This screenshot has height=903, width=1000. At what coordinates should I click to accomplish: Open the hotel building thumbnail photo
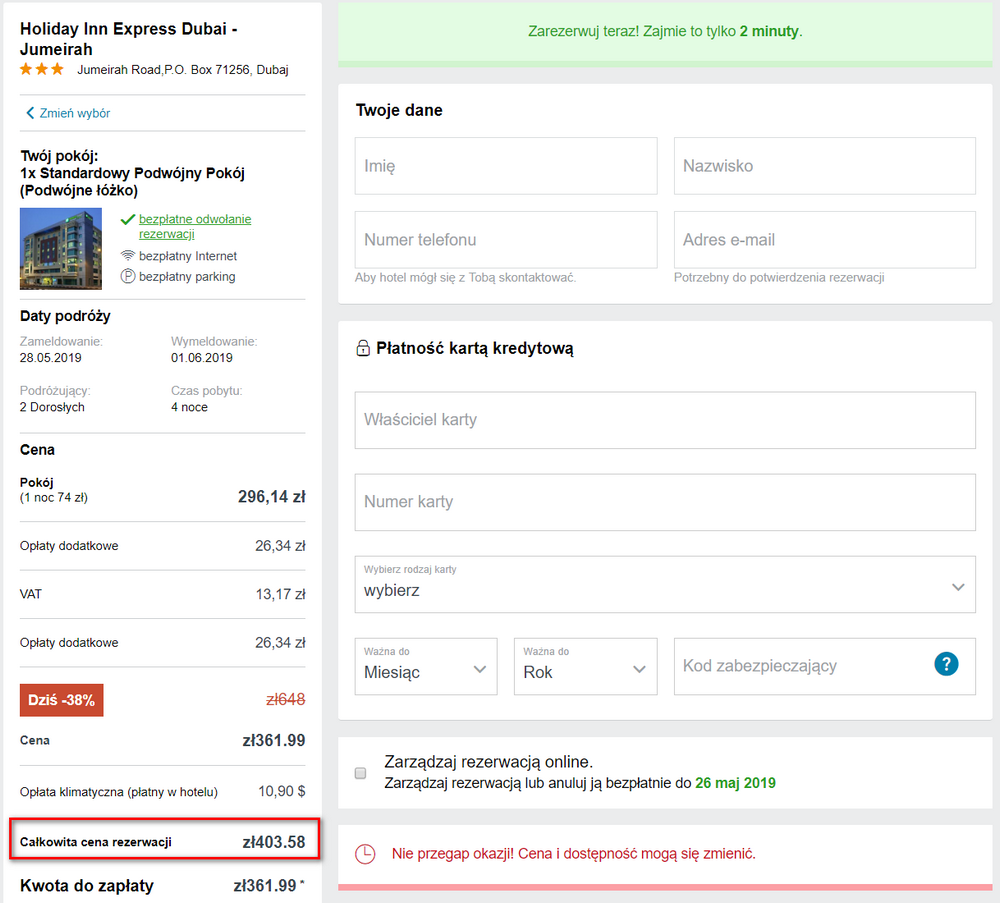point(61,249)
